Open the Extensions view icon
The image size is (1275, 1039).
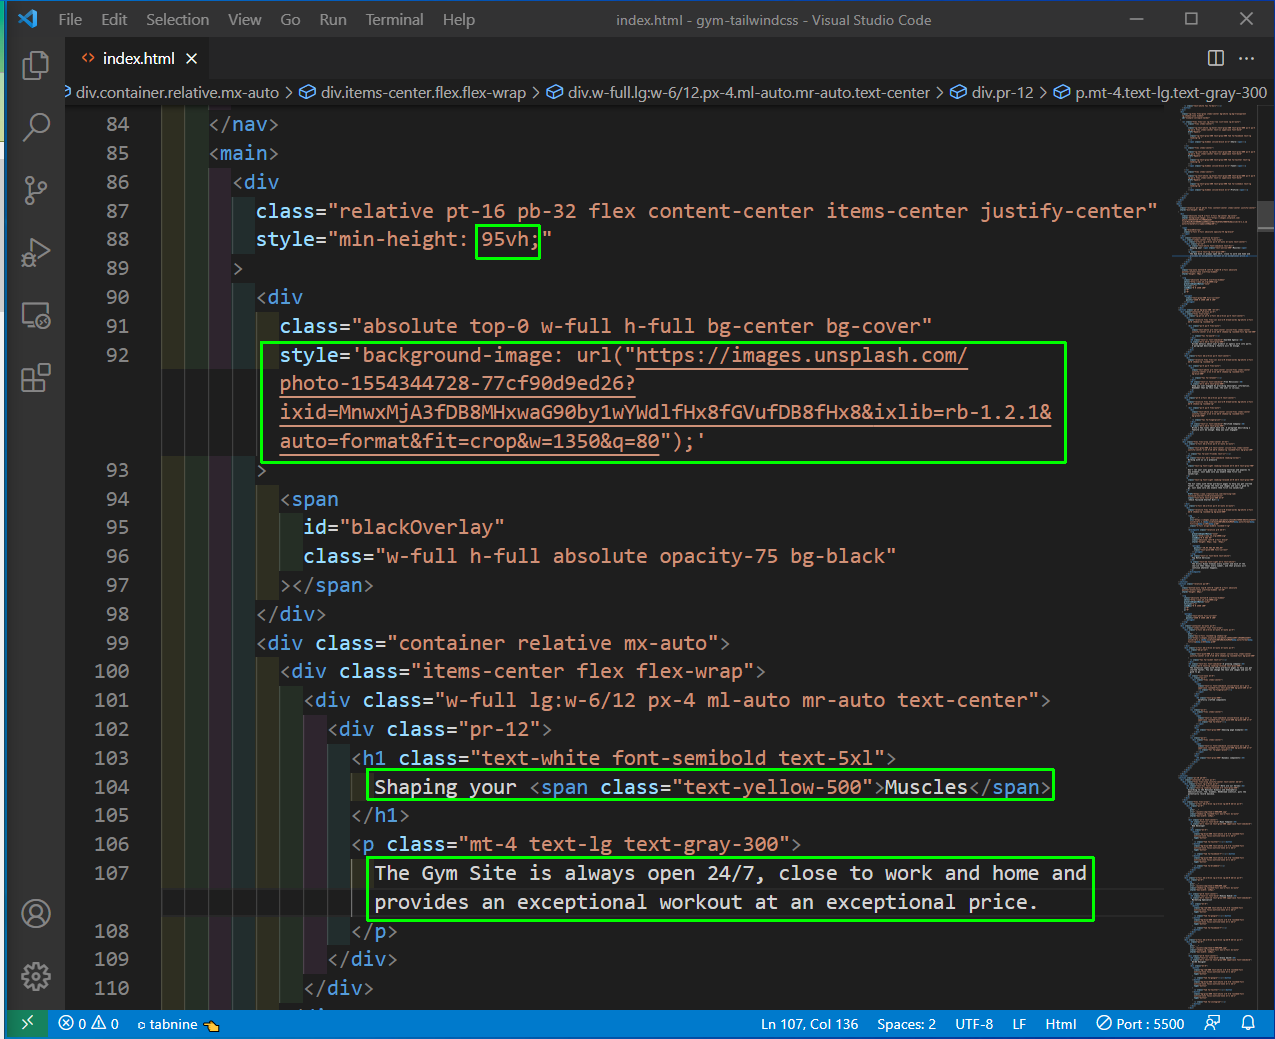(36, 378)
